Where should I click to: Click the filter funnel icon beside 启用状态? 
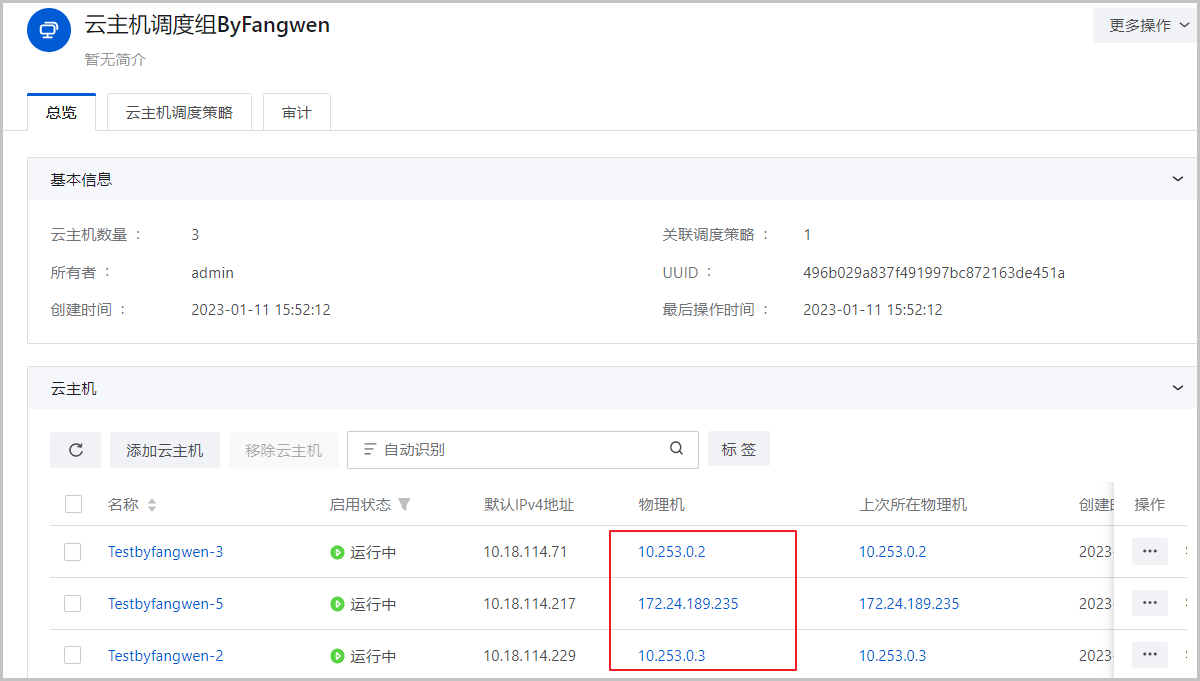(x=404, y=504)
